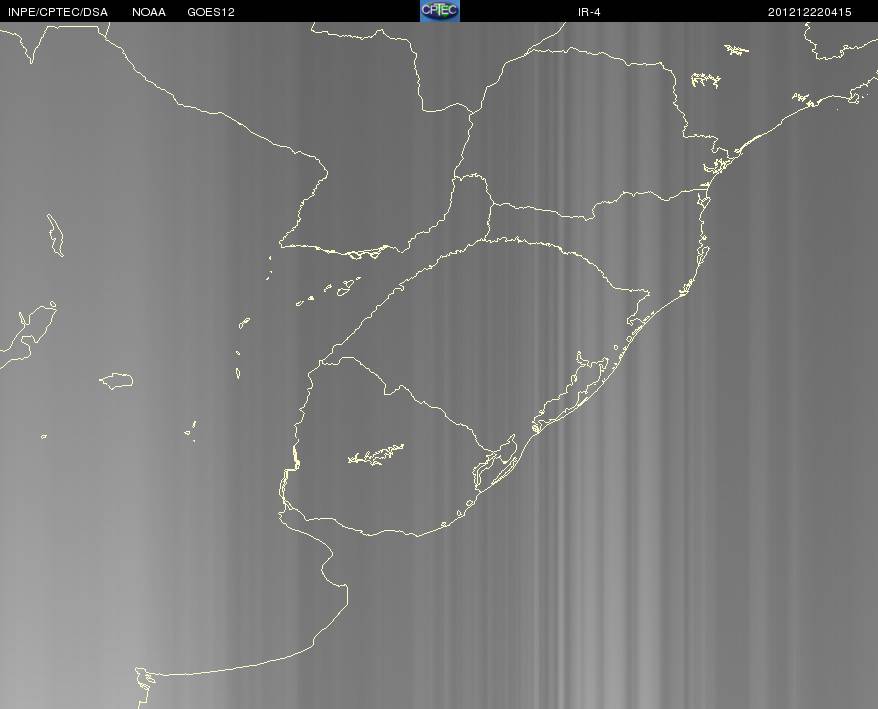Click the tiny isolated lake outline in western Argentina
The image size is (878, 709).
[44, 436]
